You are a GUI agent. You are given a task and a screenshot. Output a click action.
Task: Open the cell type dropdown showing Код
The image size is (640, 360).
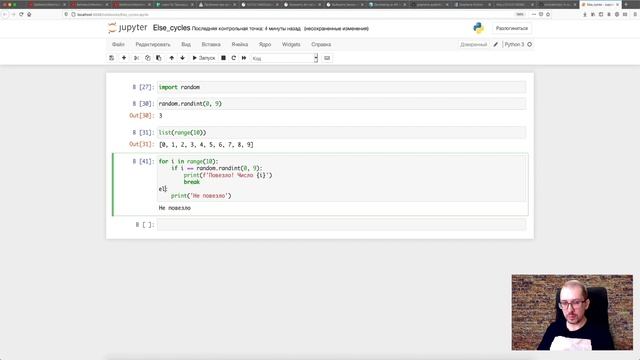[284, 58]
